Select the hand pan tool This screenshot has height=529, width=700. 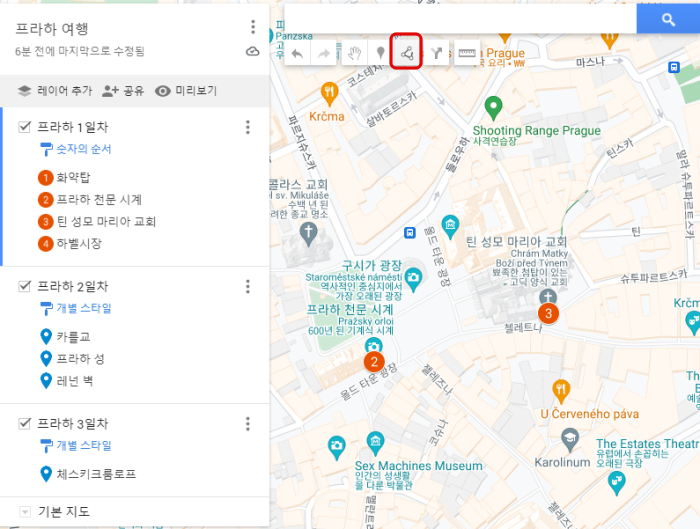354,54
